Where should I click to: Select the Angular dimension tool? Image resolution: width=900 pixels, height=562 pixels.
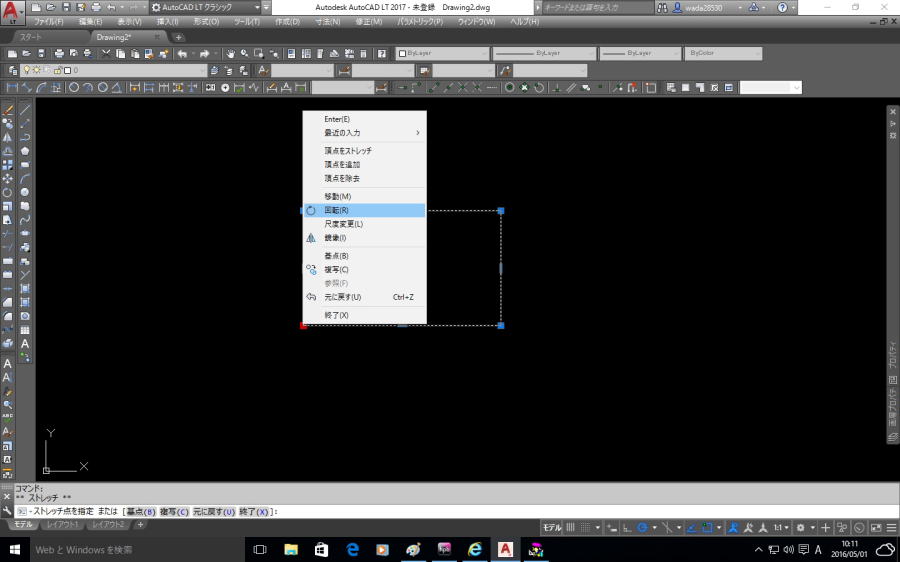[117, 87]
